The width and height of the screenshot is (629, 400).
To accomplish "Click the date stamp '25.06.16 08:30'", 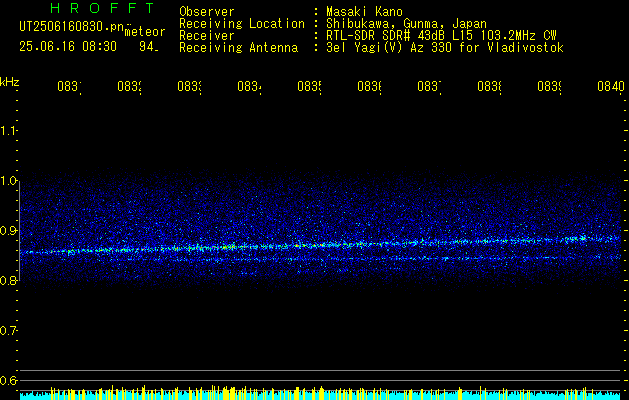I will [68, 47].
